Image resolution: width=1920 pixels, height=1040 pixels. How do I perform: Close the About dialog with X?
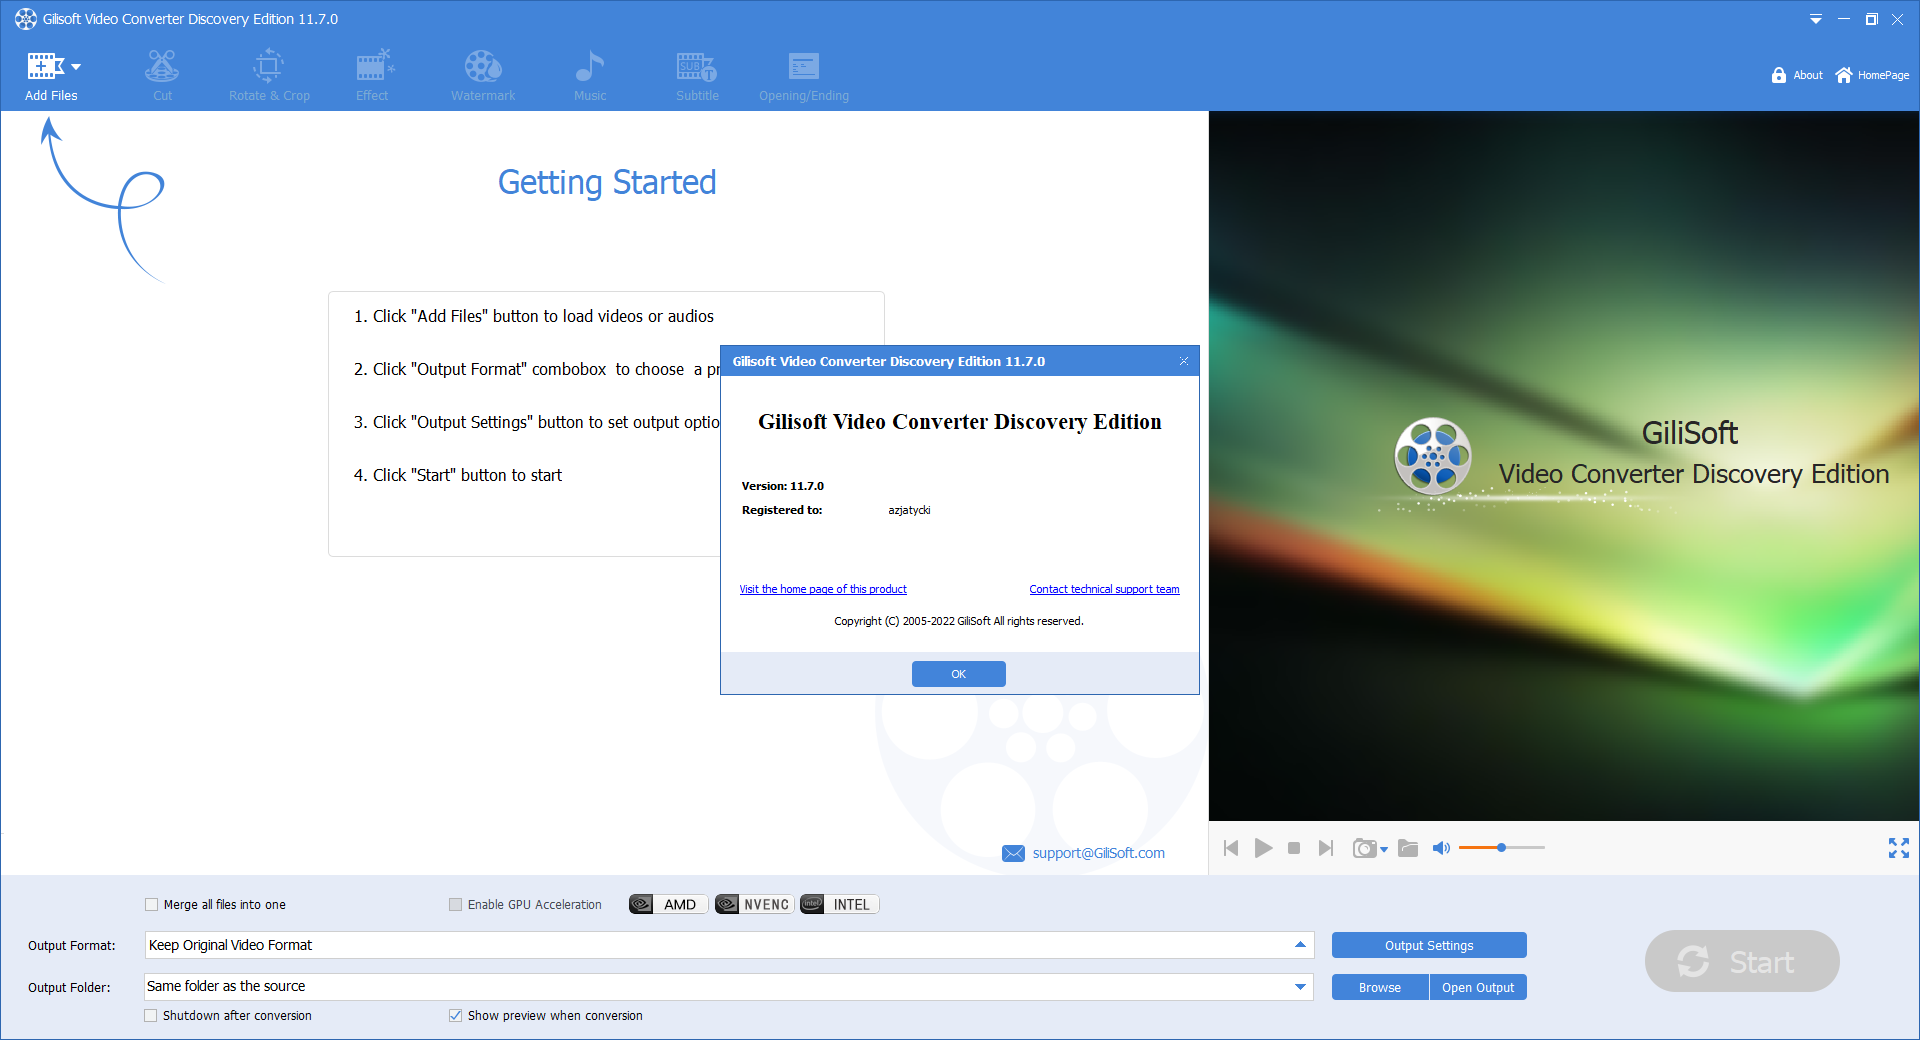coord(1184,361)
